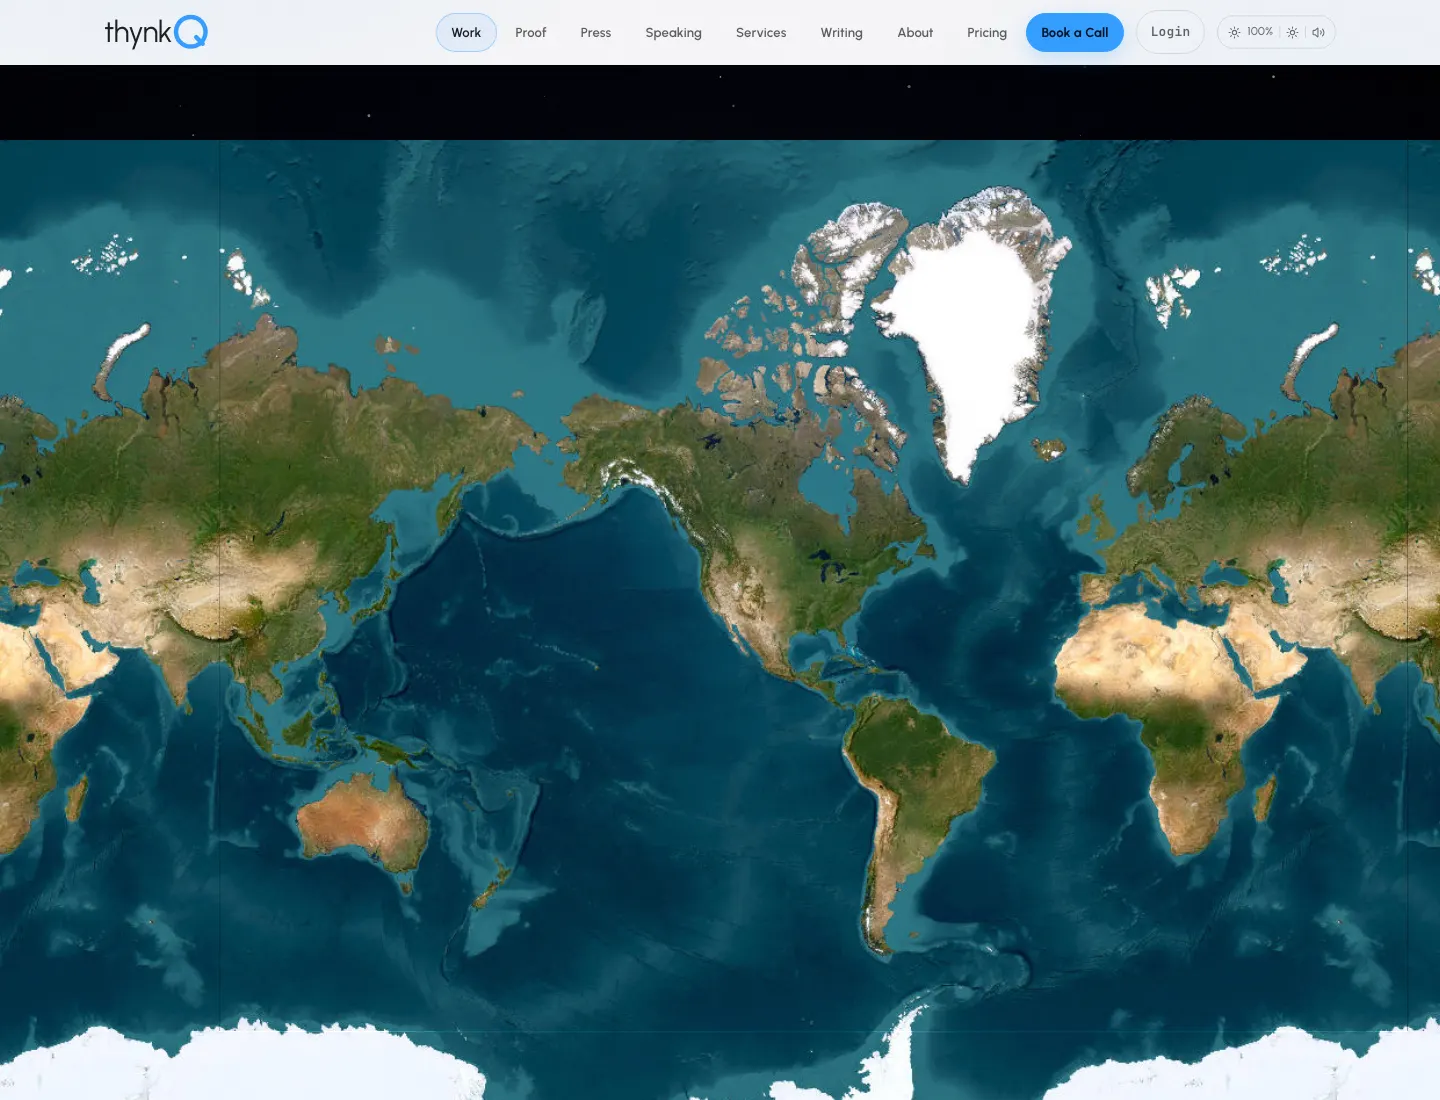Toggle the light theme sun icon
The image size is (1440, 1100).
(1292, 32)
